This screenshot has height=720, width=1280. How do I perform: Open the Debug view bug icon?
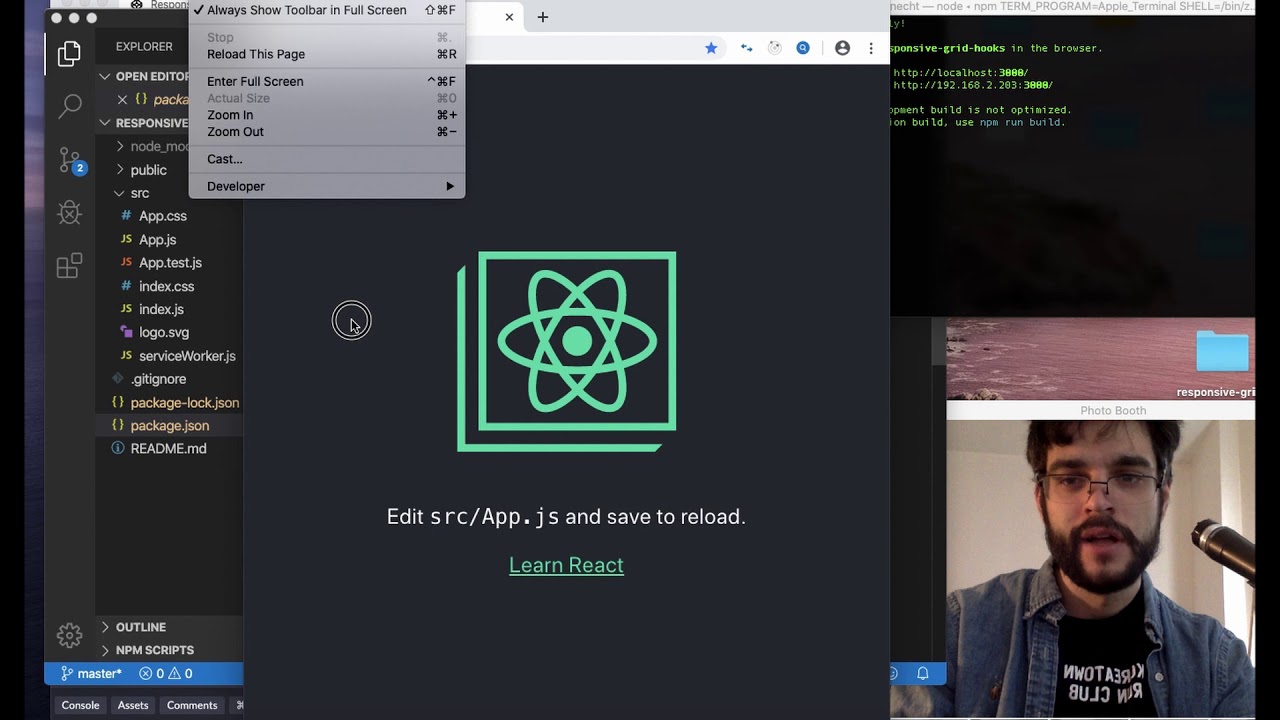(69, 212)
